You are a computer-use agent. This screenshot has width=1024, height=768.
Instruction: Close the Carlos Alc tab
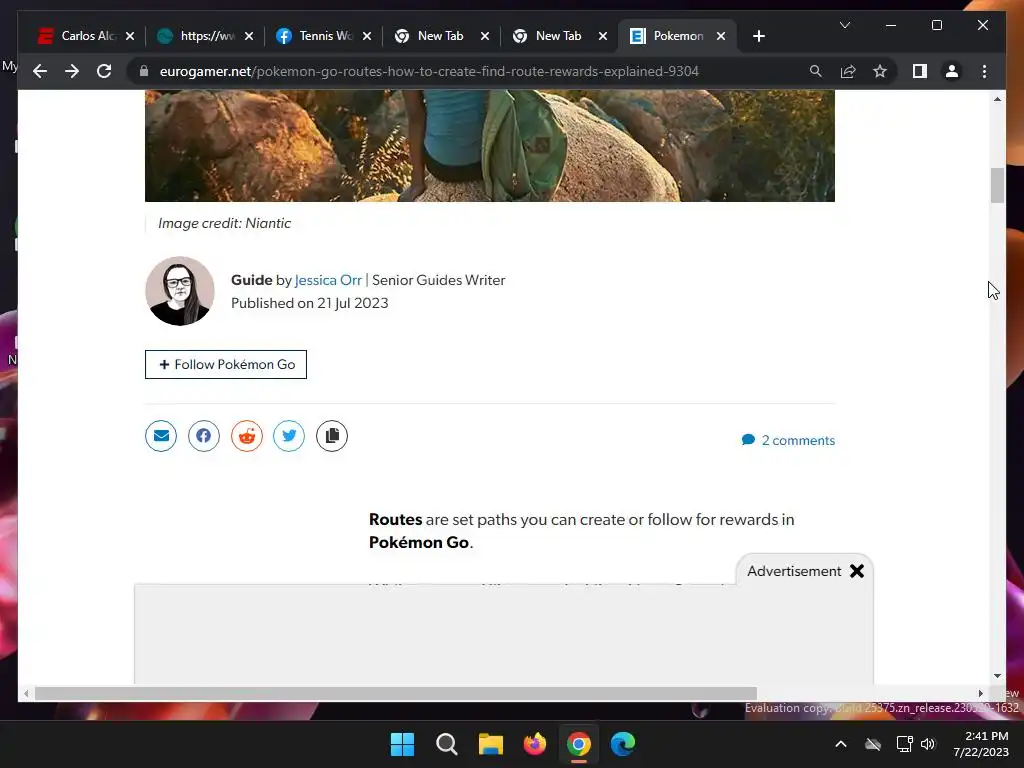tap(130, 36)
